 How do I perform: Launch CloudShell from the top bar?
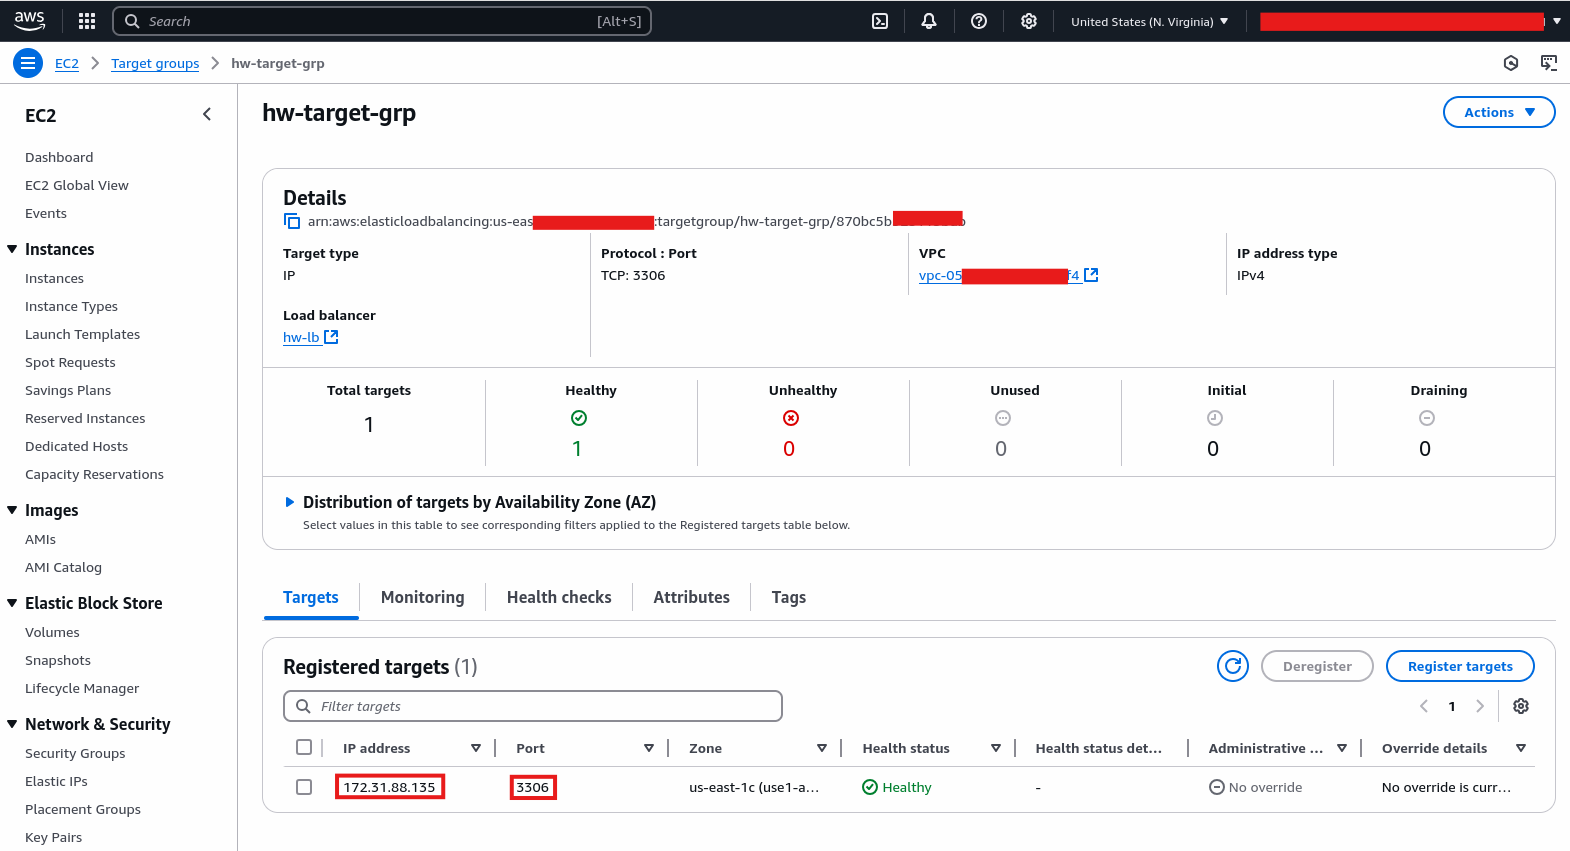tap(880, 21)
